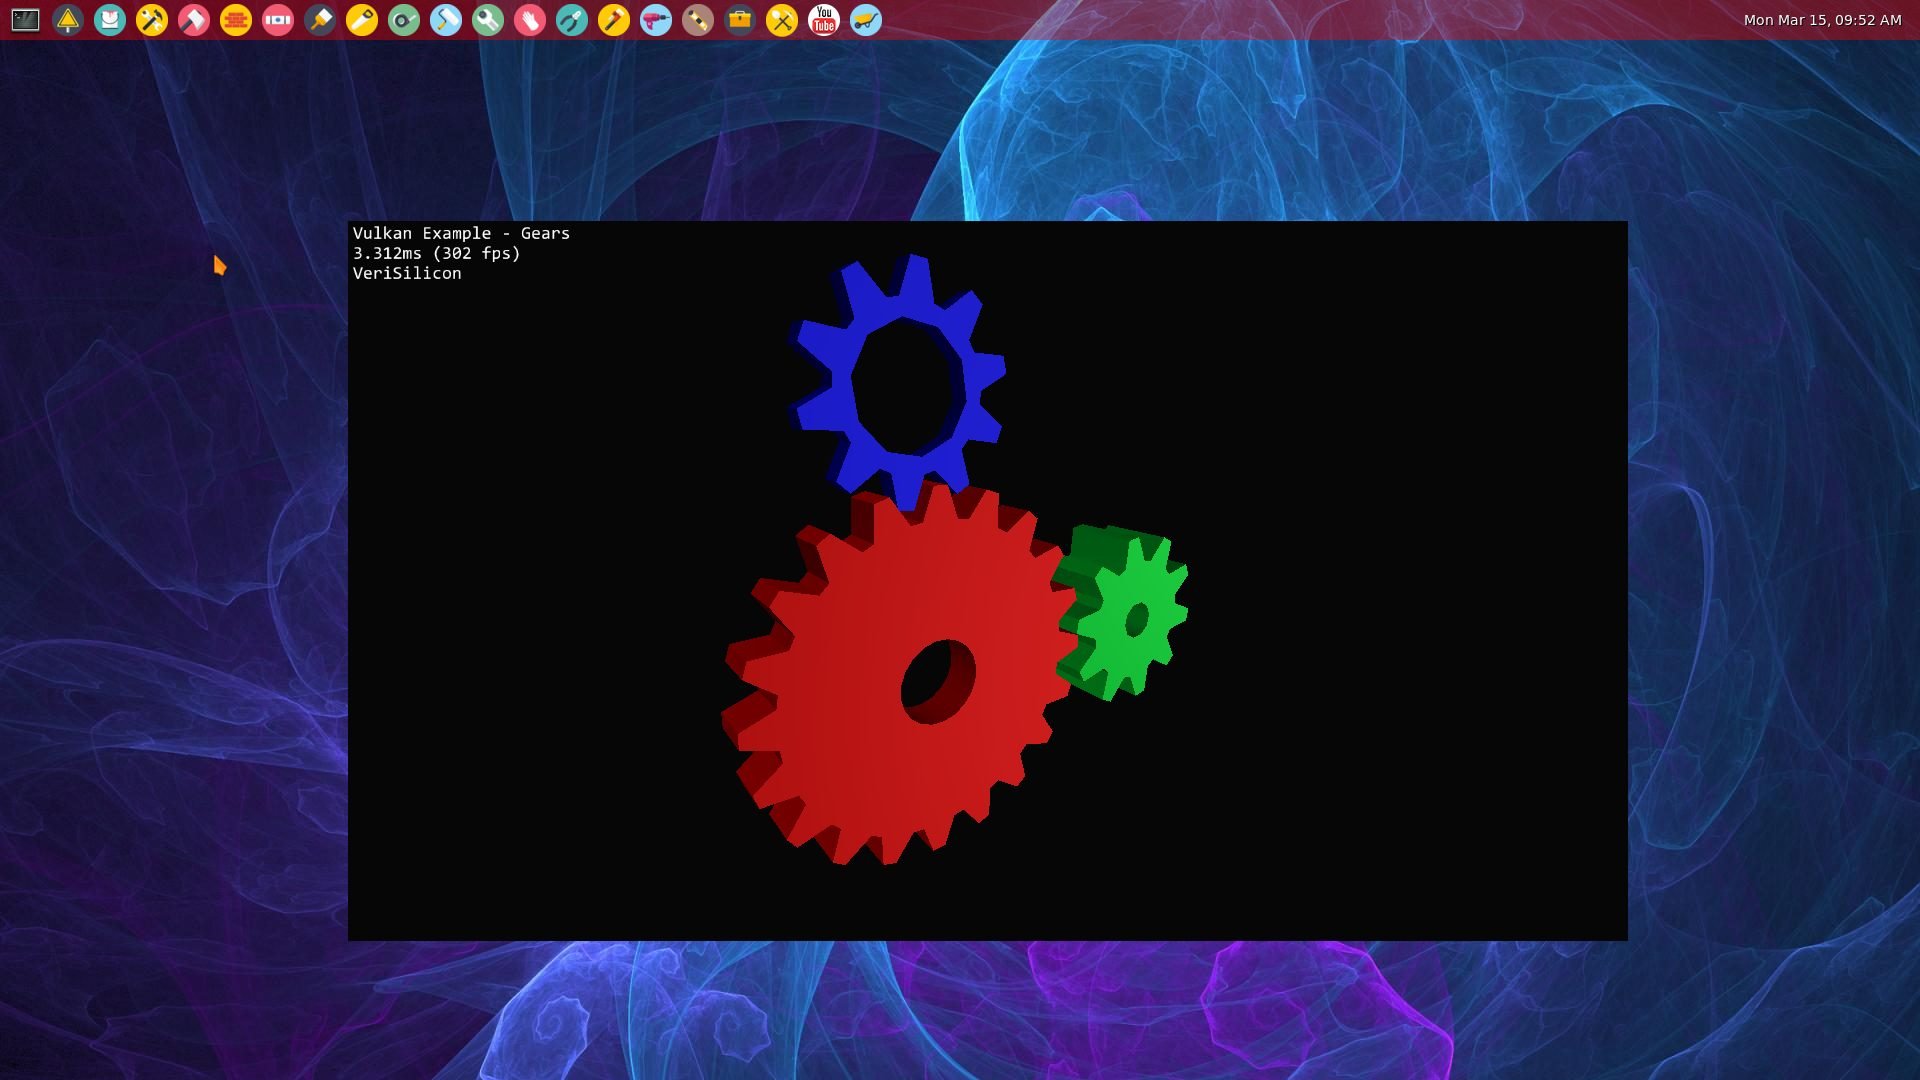This screenshot has height=1080, width=1920.
Task: Launch the paint roller icon
Action: (446, 20)
